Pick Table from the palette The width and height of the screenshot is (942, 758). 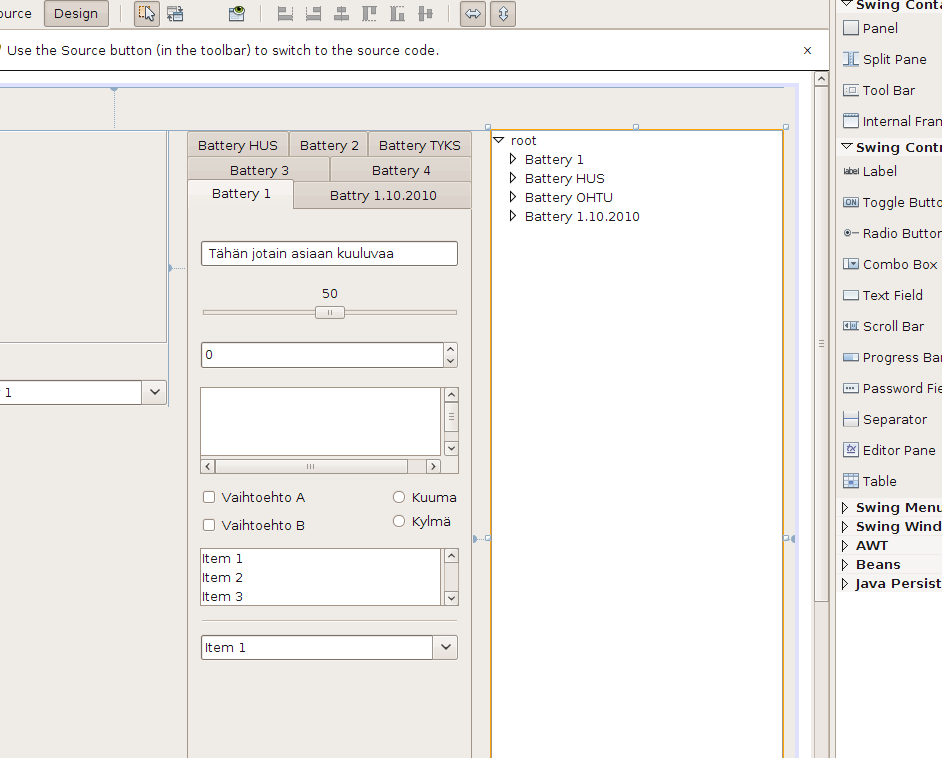(869, 481)
